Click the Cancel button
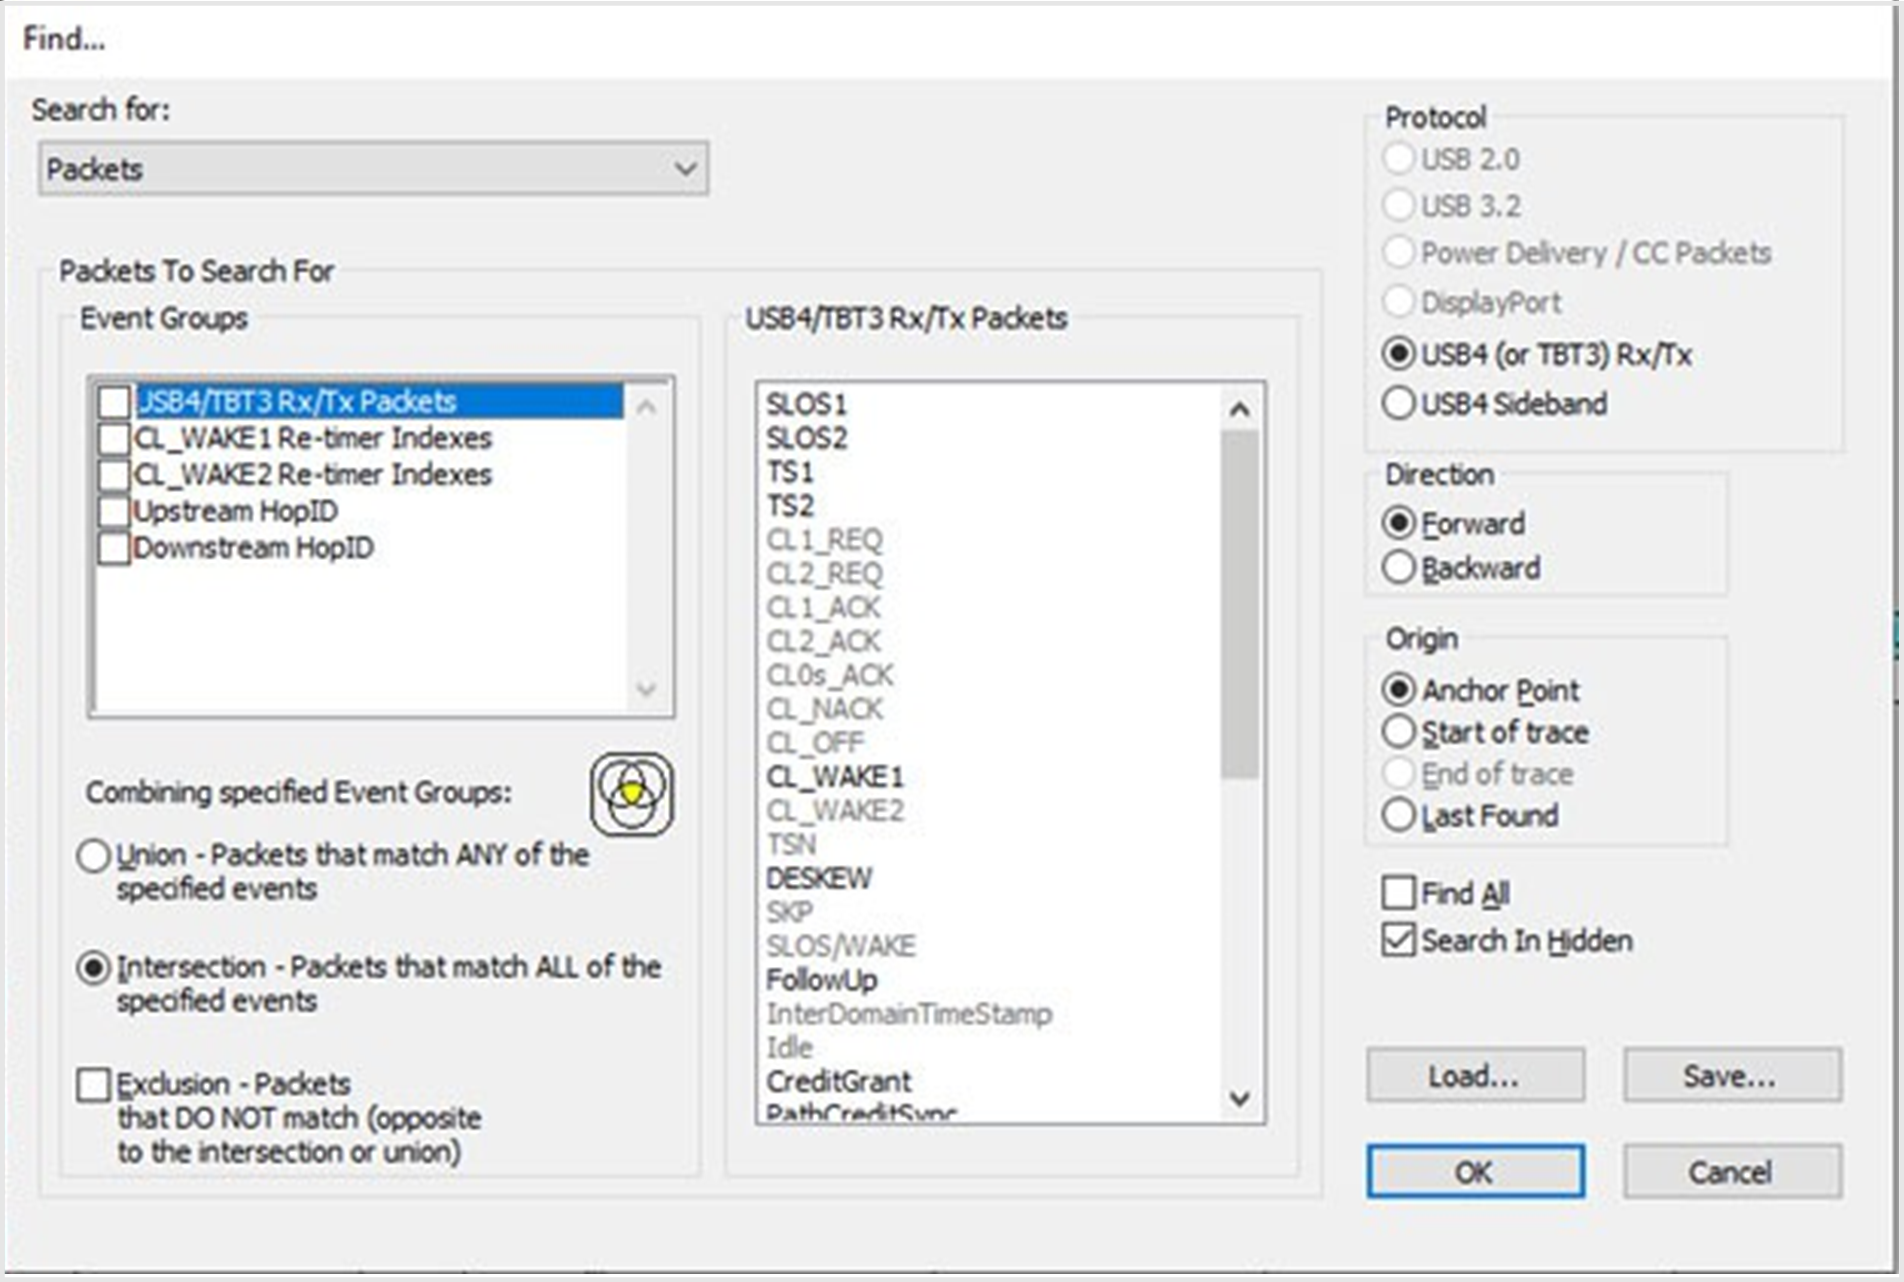1904x1282 pixels. pos(1732,1172)
